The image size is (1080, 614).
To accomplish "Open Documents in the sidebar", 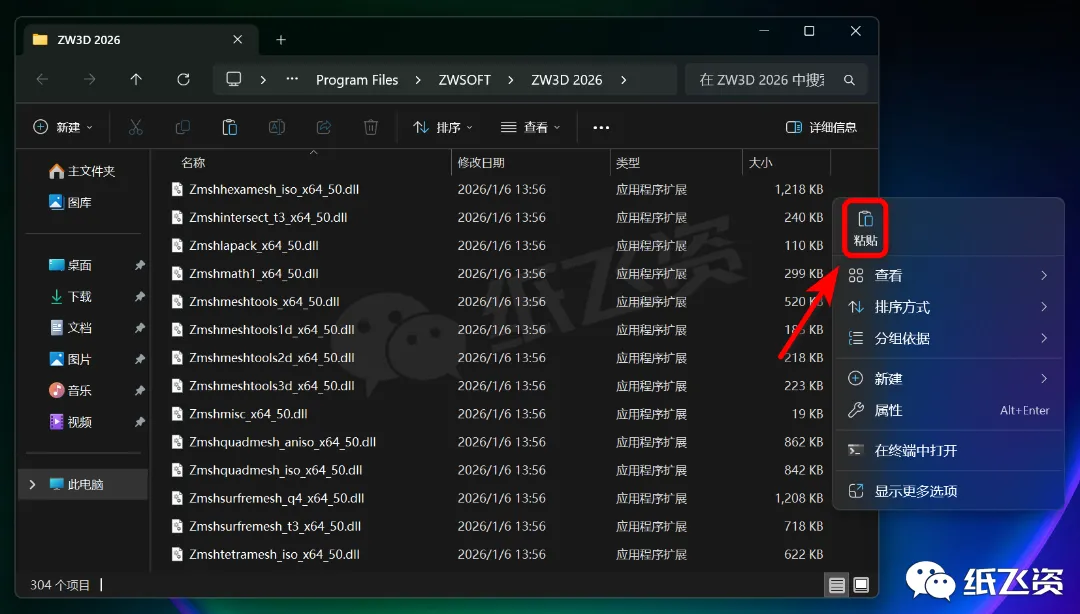I will (x=70, y=328).
